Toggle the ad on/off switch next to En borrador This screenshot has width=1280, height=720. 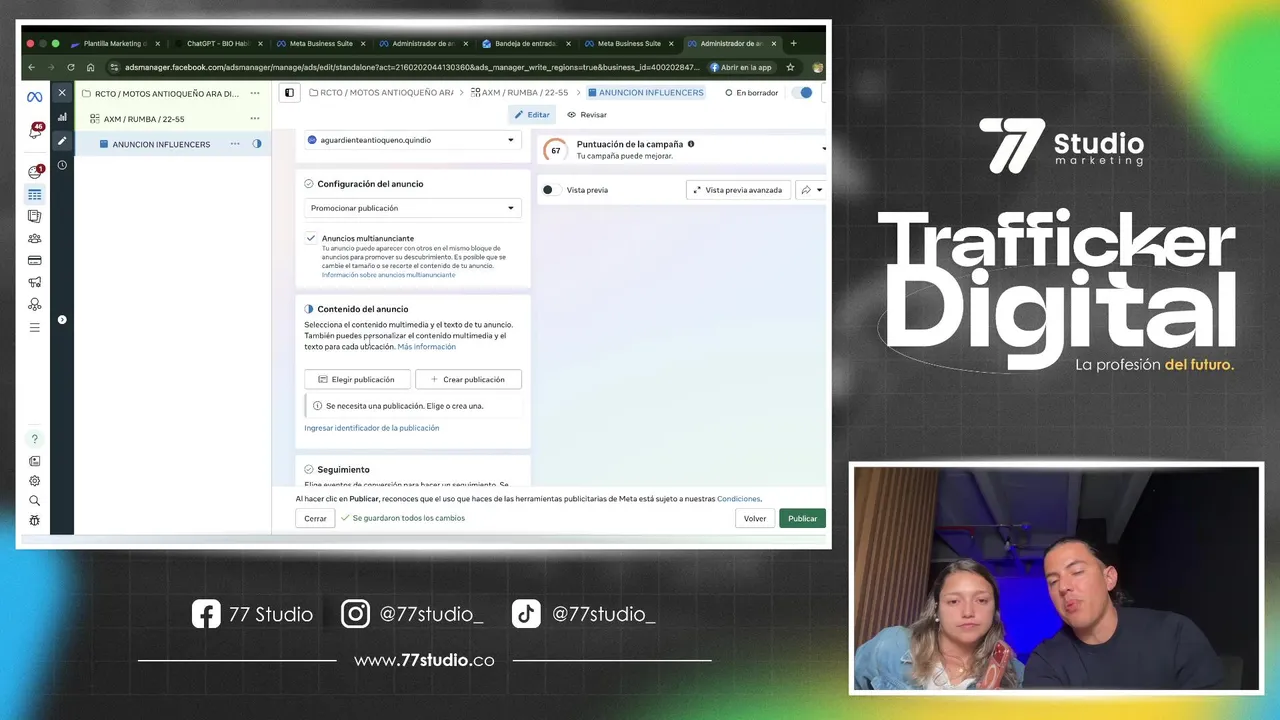click(x=802, y=93)
